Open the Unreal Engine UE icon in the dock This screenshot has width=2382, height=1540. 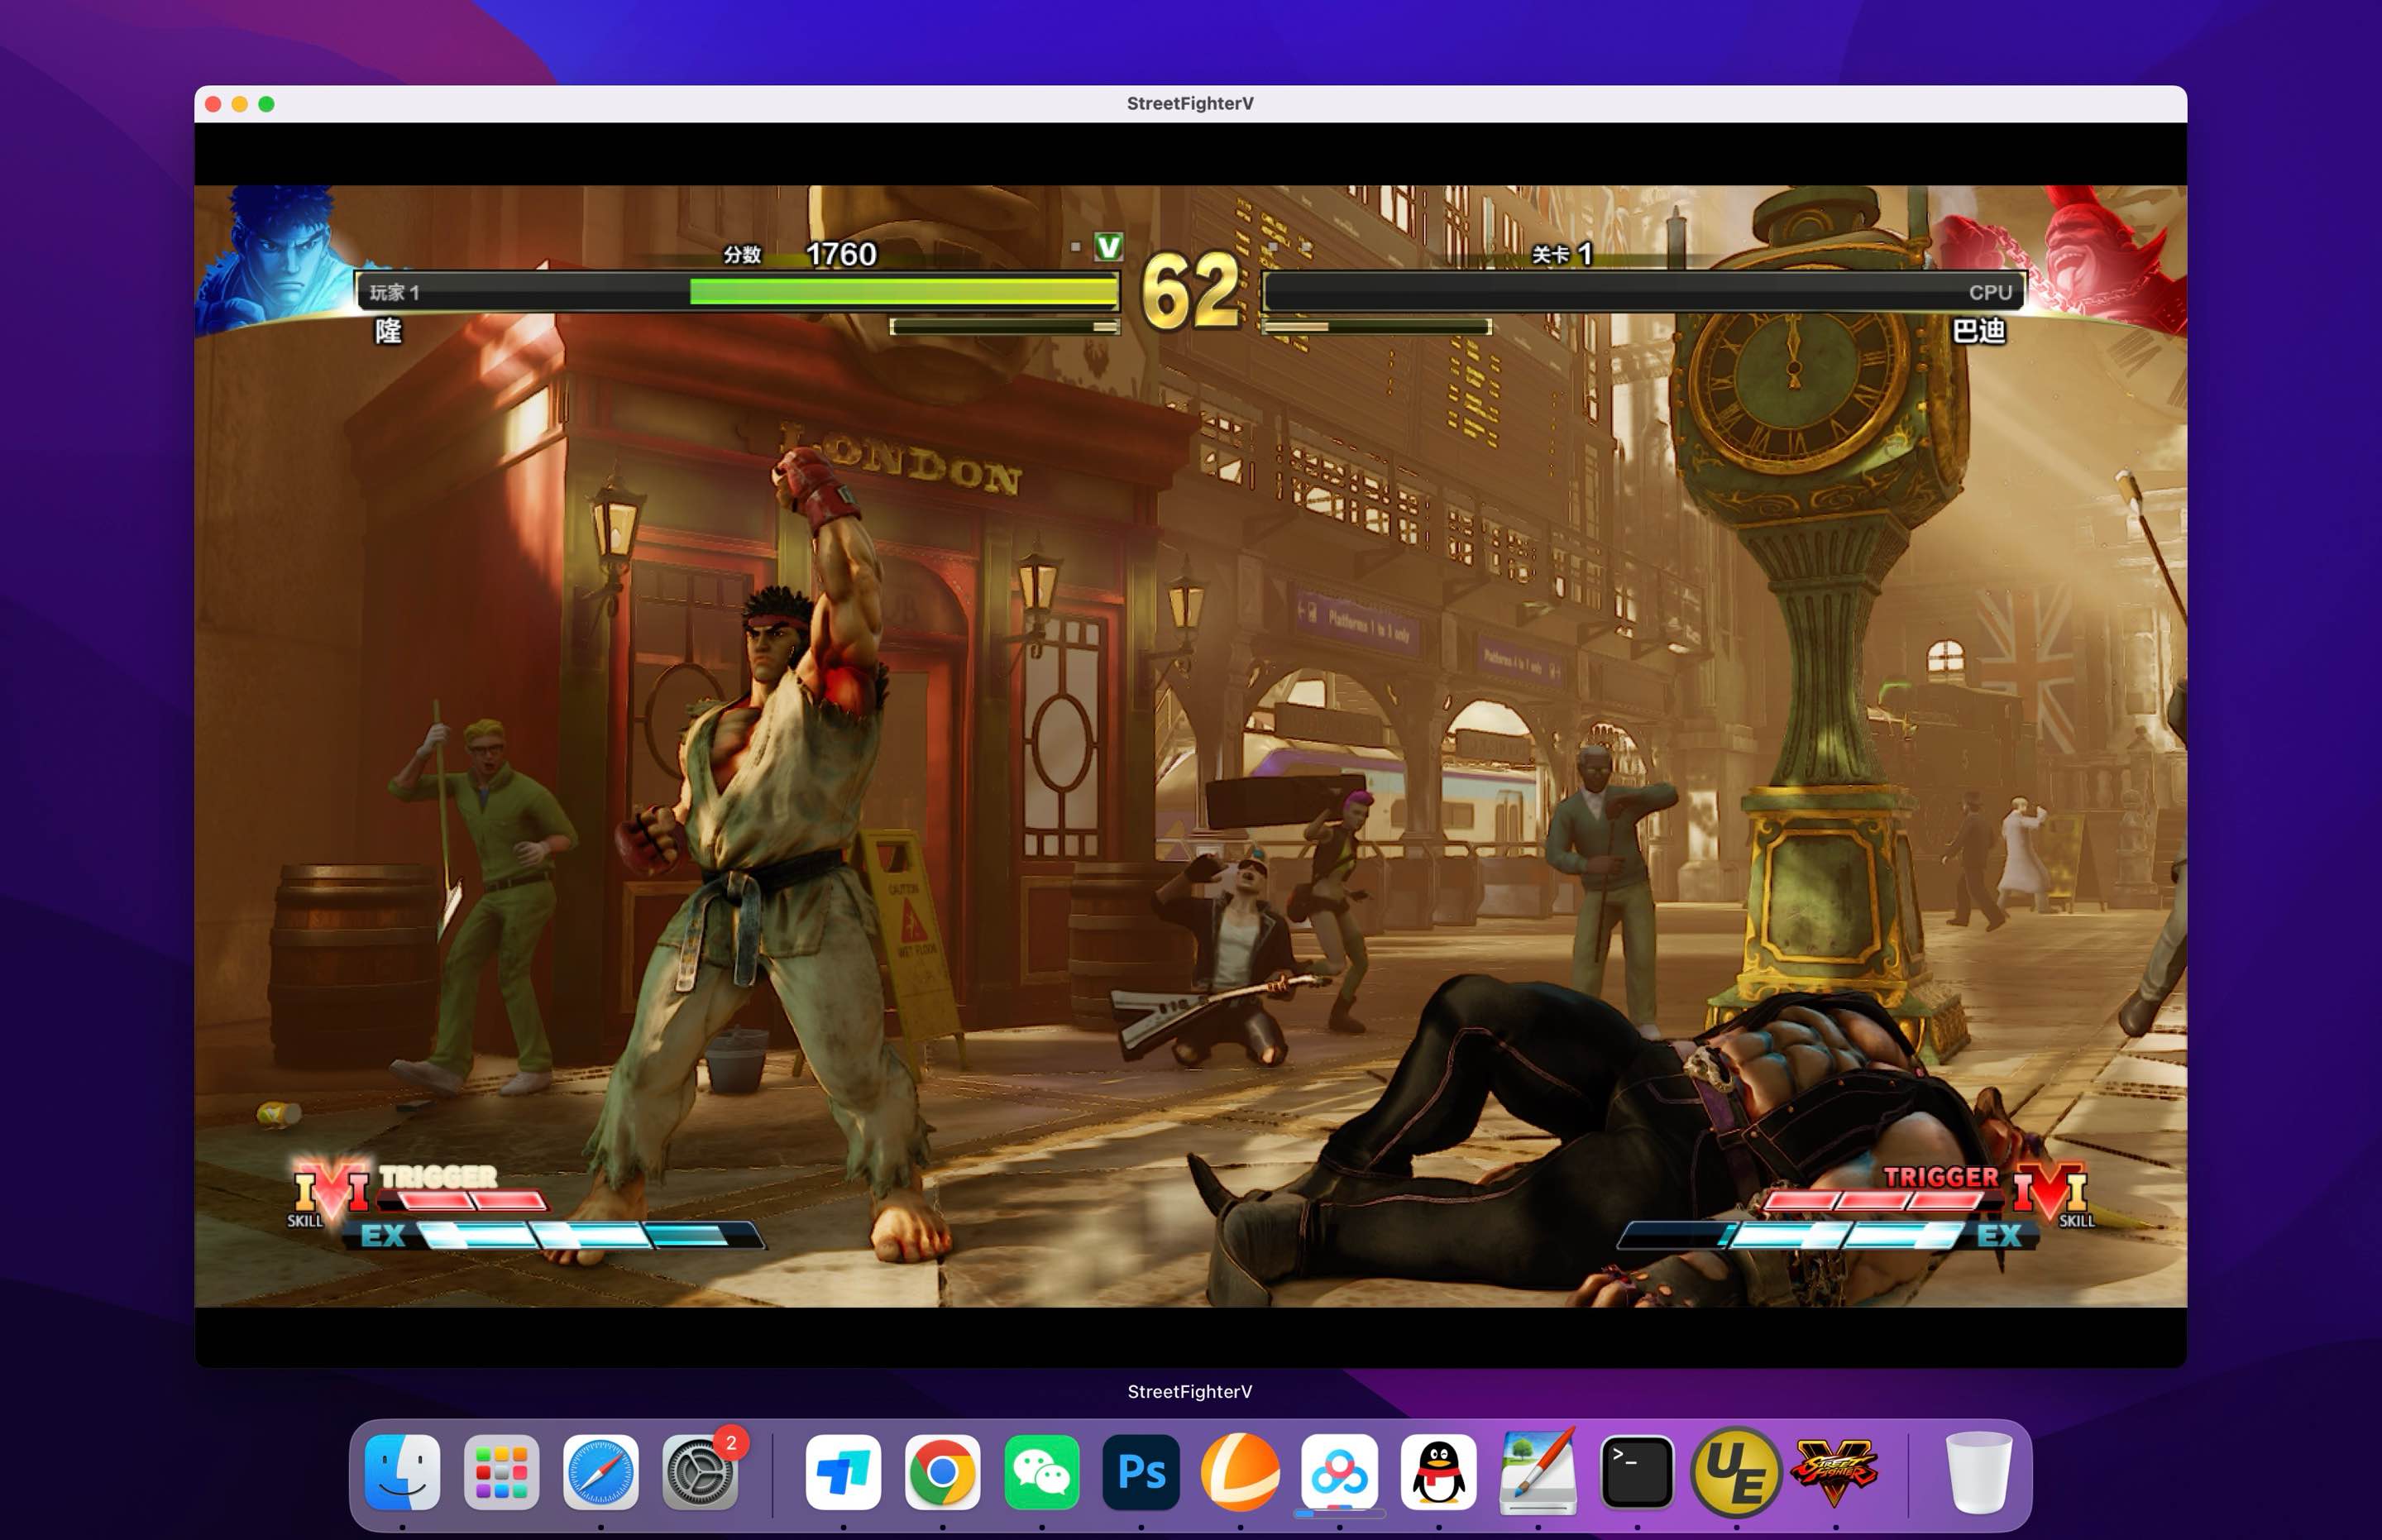1736,1472
